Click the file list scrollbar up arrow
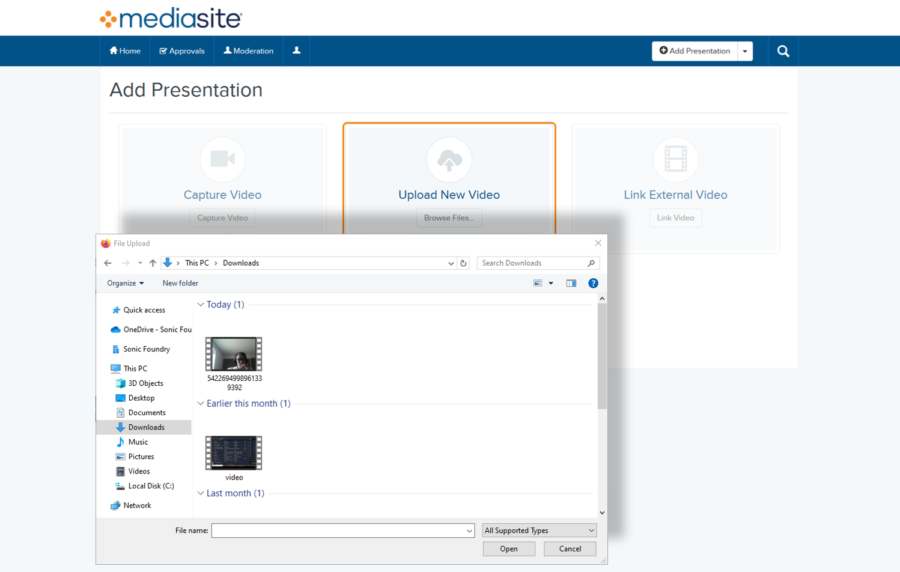 point(602,298)
